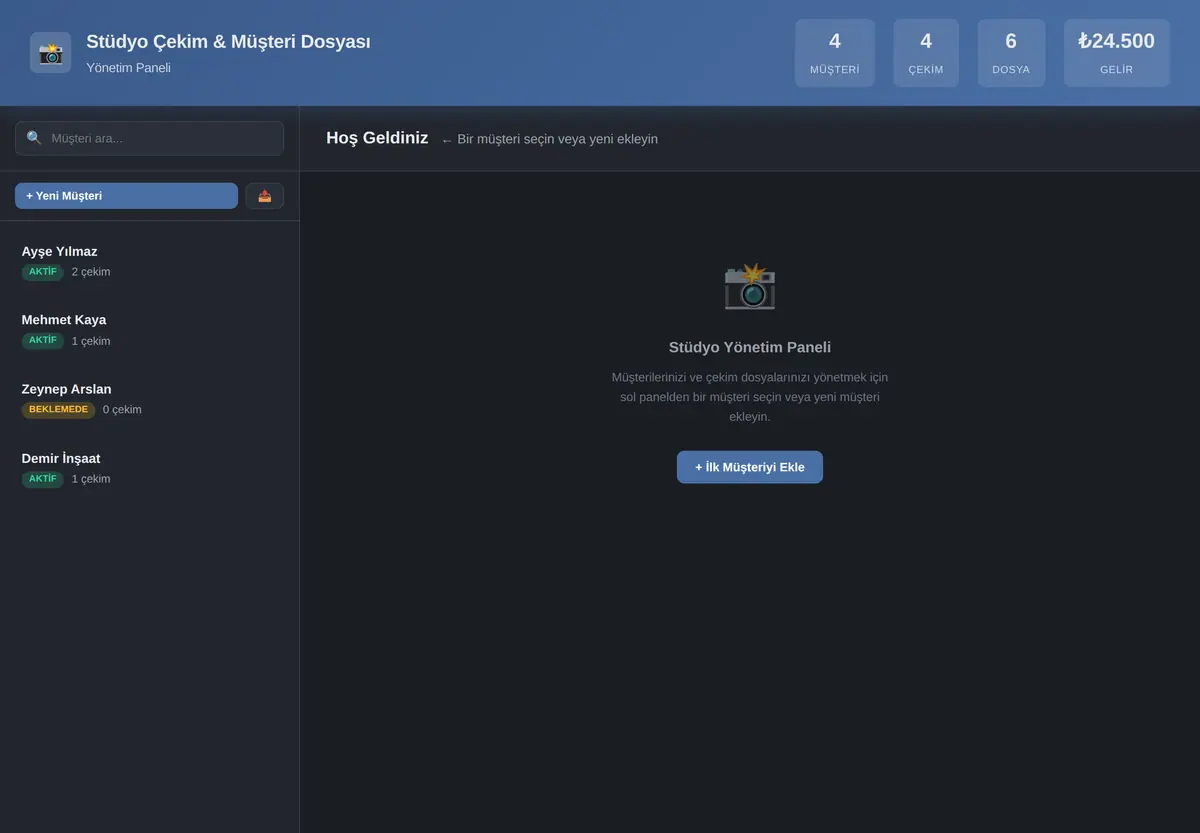Click the GELİR ₺24.500 stat card

pyautogui.click(x=1116, y=53)
